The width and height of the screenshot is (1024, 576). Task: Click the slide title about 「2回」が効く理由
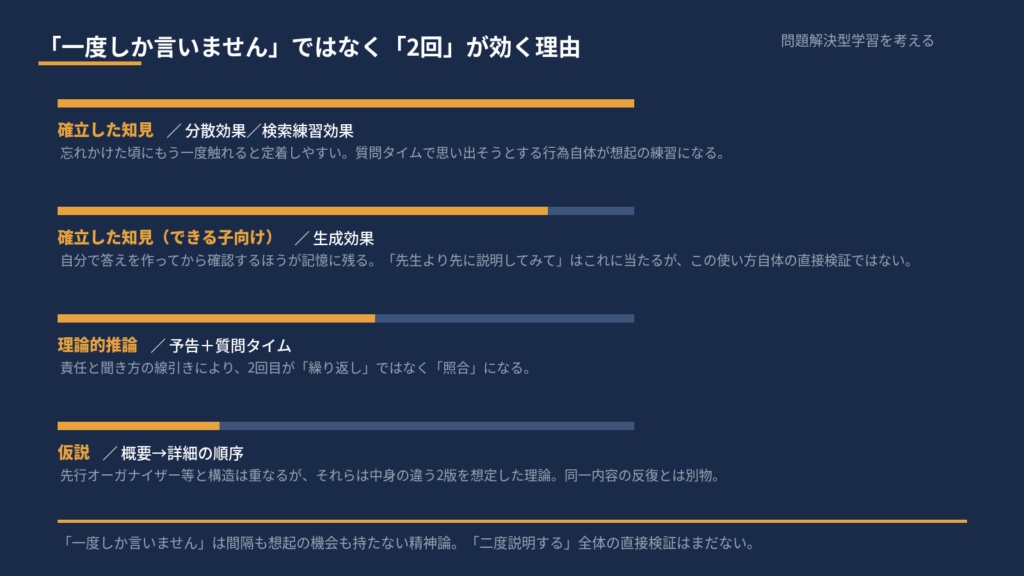click(312, 47)
